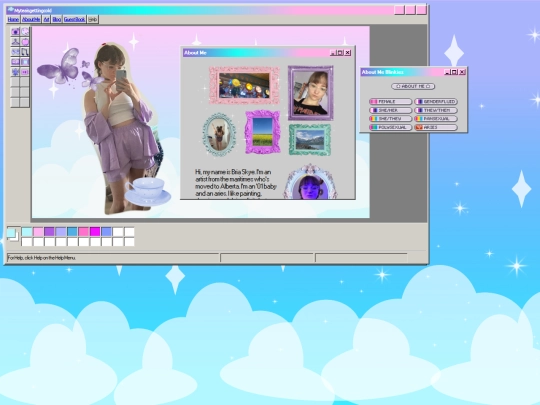
Task: Select the THEY/THEM blinkie
Action: click(x=436, y=110)
